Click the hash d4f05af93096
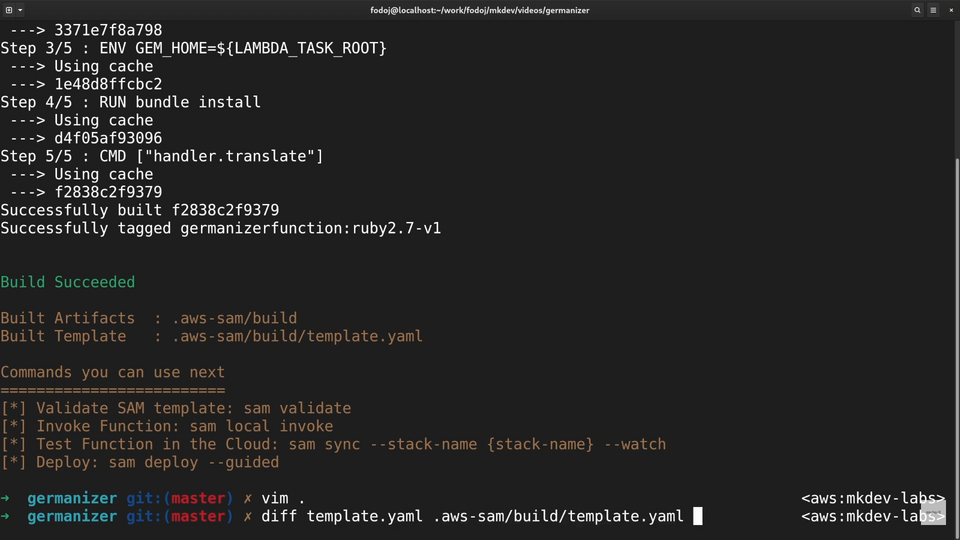The width and height of the screenshot is (960, 540). tap(108, 138)
